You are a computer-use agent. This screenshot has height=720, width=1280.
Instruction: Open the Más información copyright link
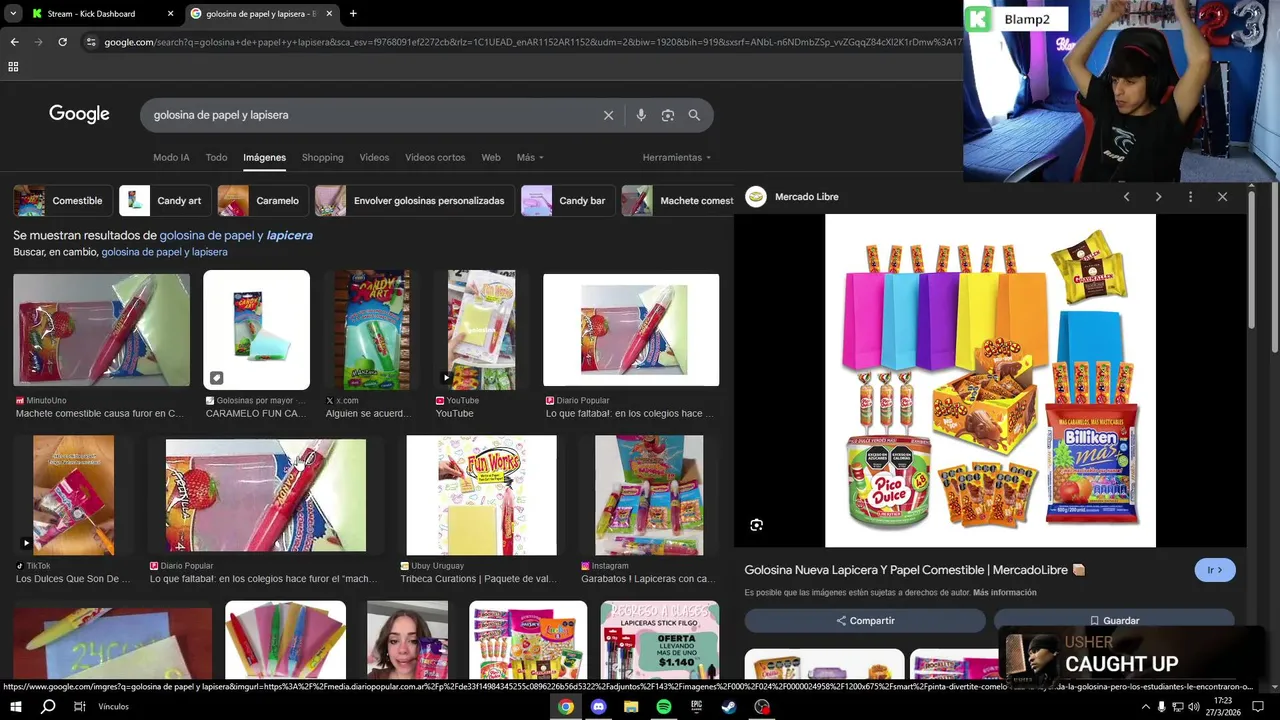tap(1004, 592)
